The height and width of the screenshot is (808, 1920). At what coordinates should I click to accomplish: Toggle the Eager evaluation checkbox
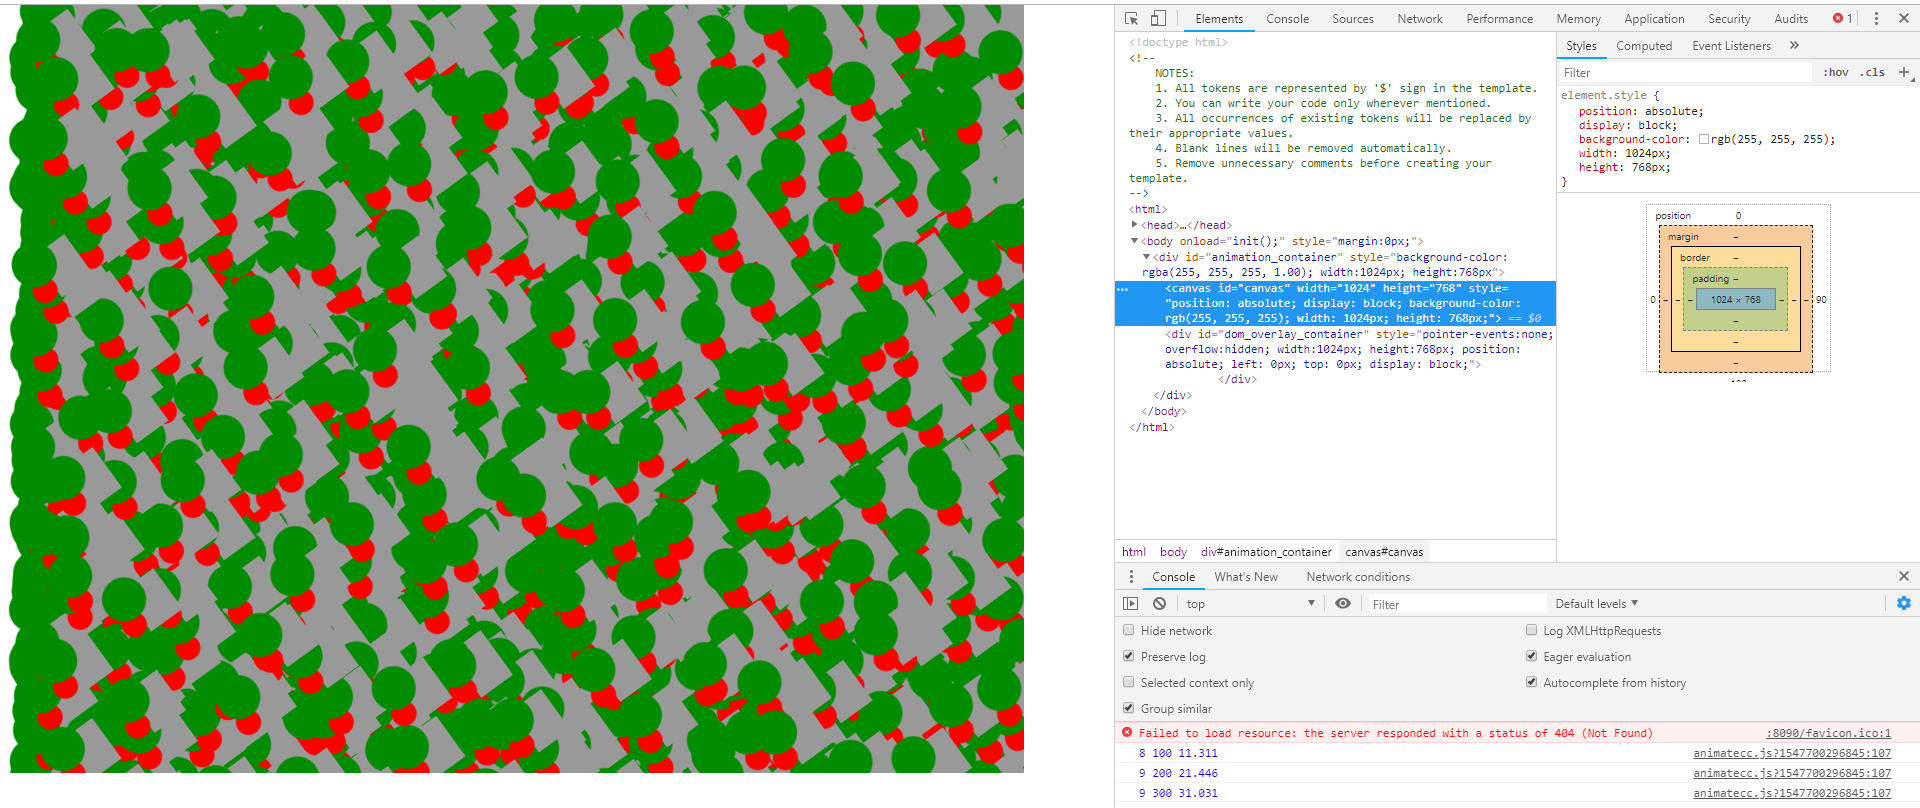[x=1531, y=657]
